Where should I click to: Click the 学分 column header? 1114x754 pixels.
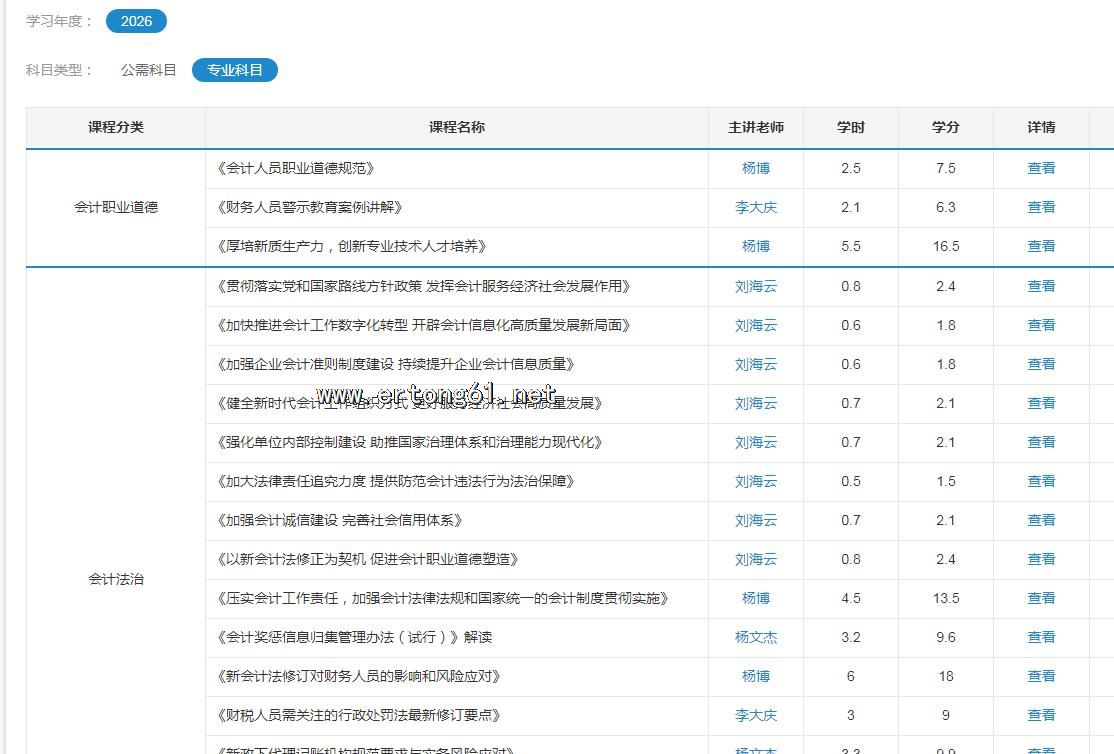pos(946,127)
